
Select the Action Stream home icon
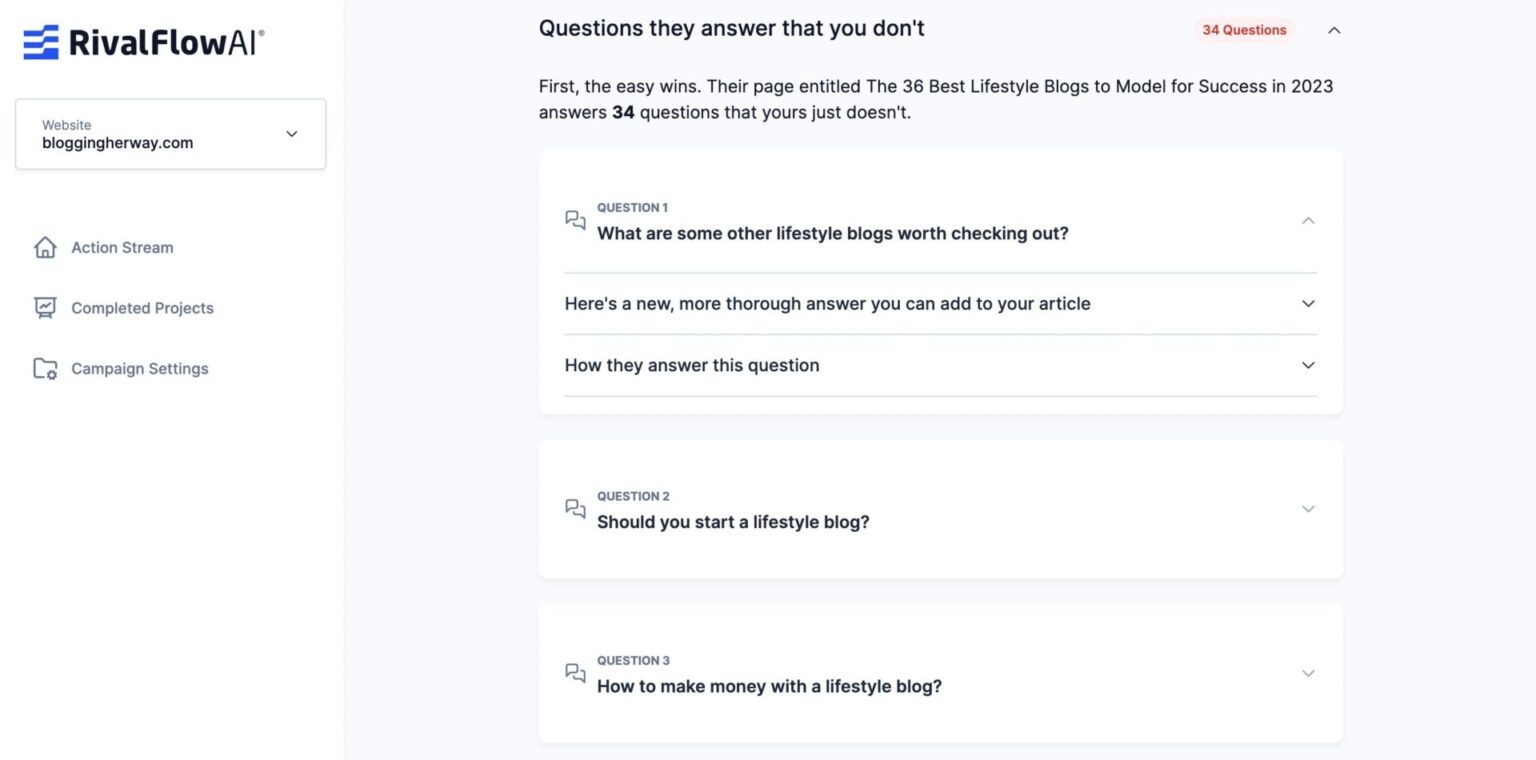(45, 247)
